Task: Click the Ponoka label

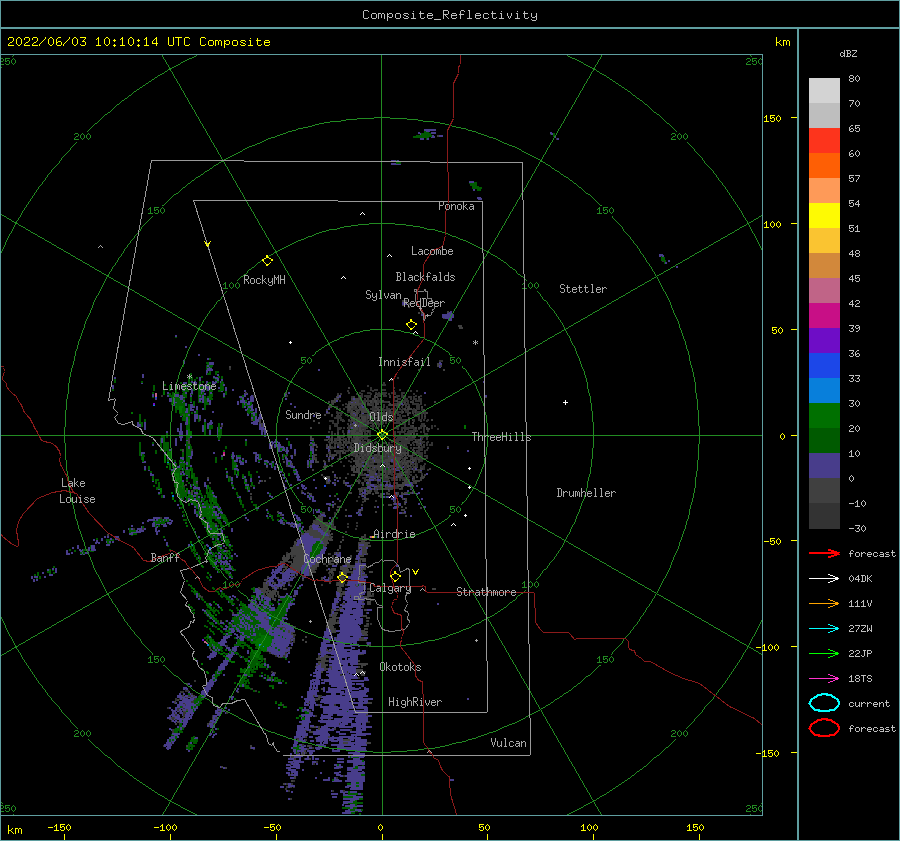Action: click(456, 206)
